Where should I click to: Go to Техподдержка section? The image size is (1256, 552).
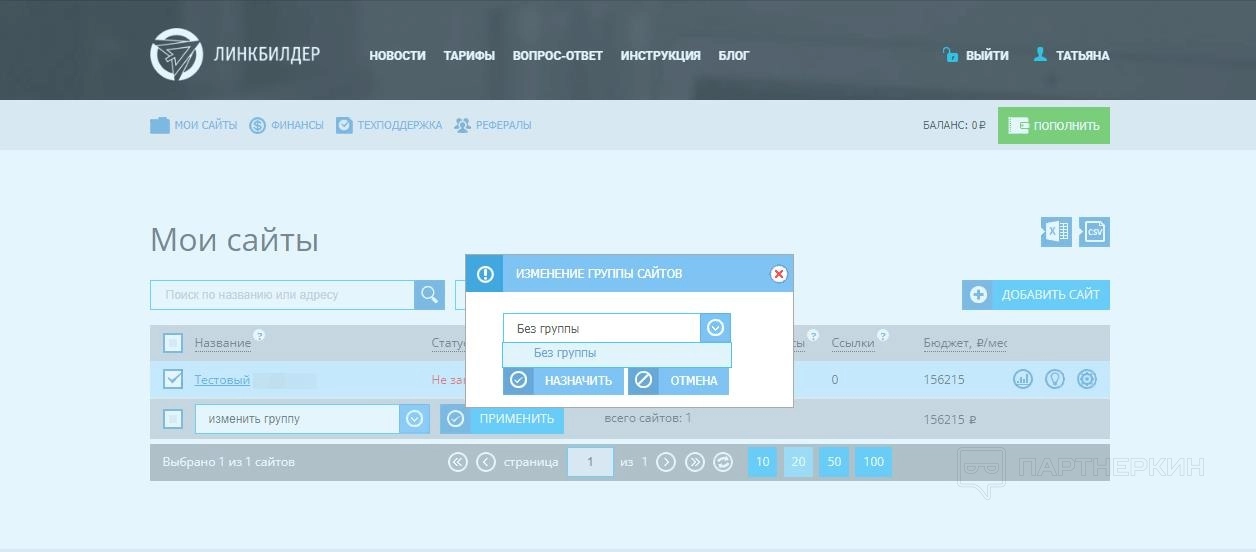(389, 125)
